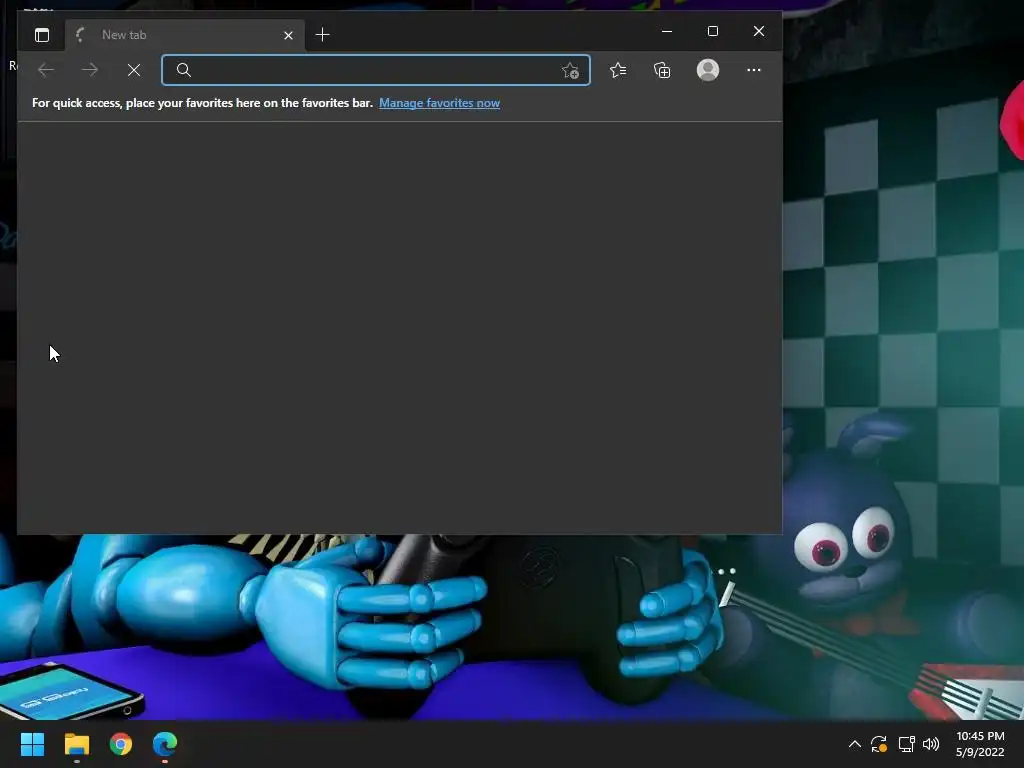Minimize the Edge window

pos(667,31)
